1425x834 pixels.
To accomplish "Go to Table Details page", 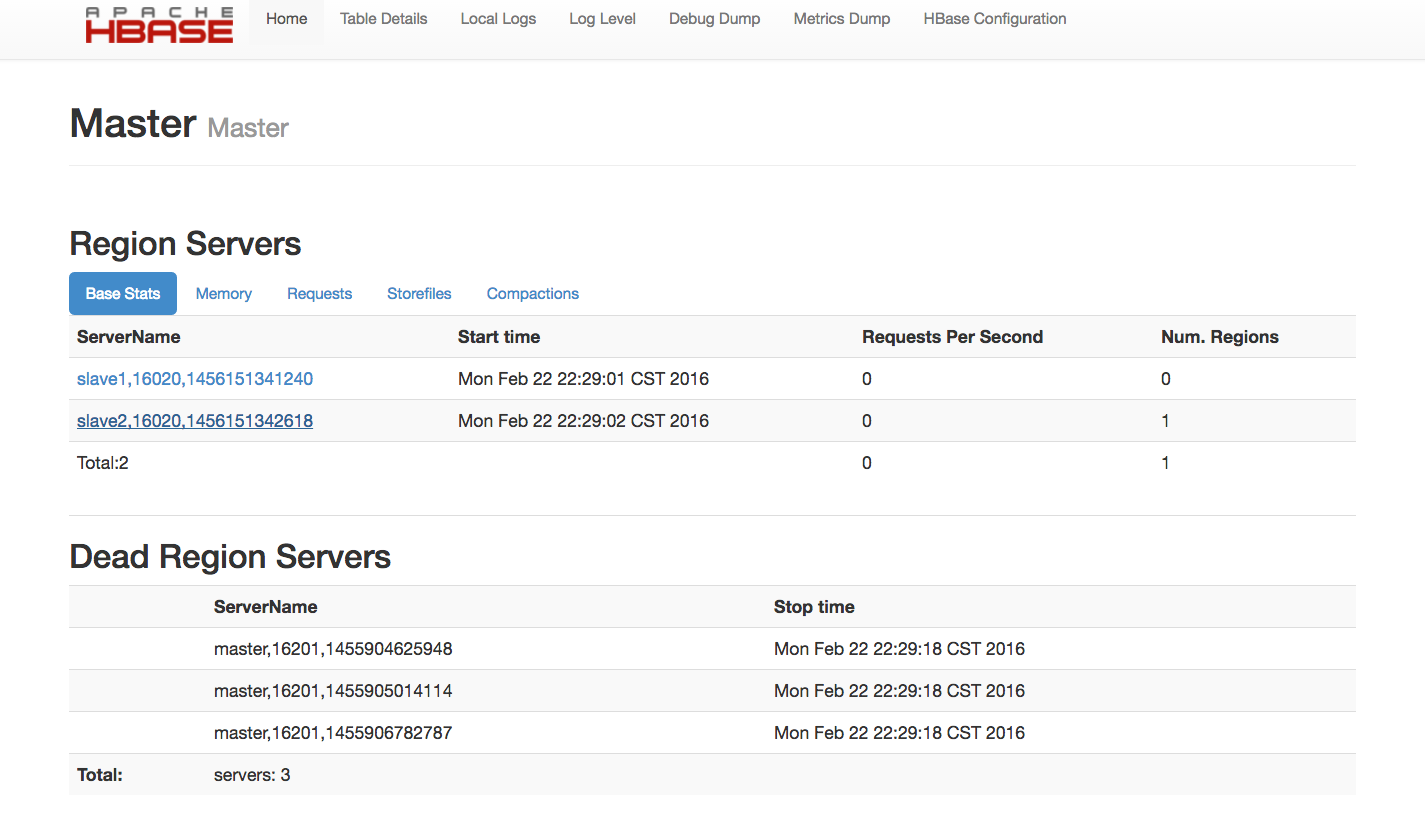I will click(x=383, y=19).
